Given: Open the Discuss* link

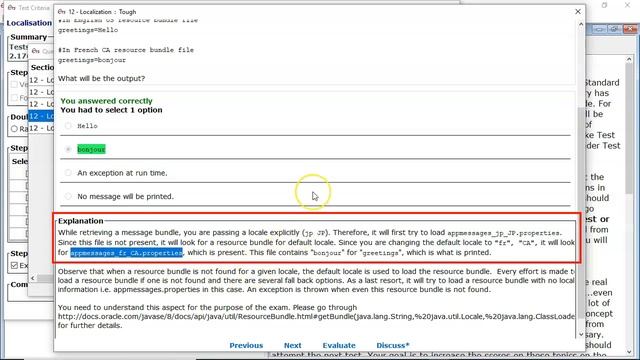Looking at the screenshot, I should (393, 345).
